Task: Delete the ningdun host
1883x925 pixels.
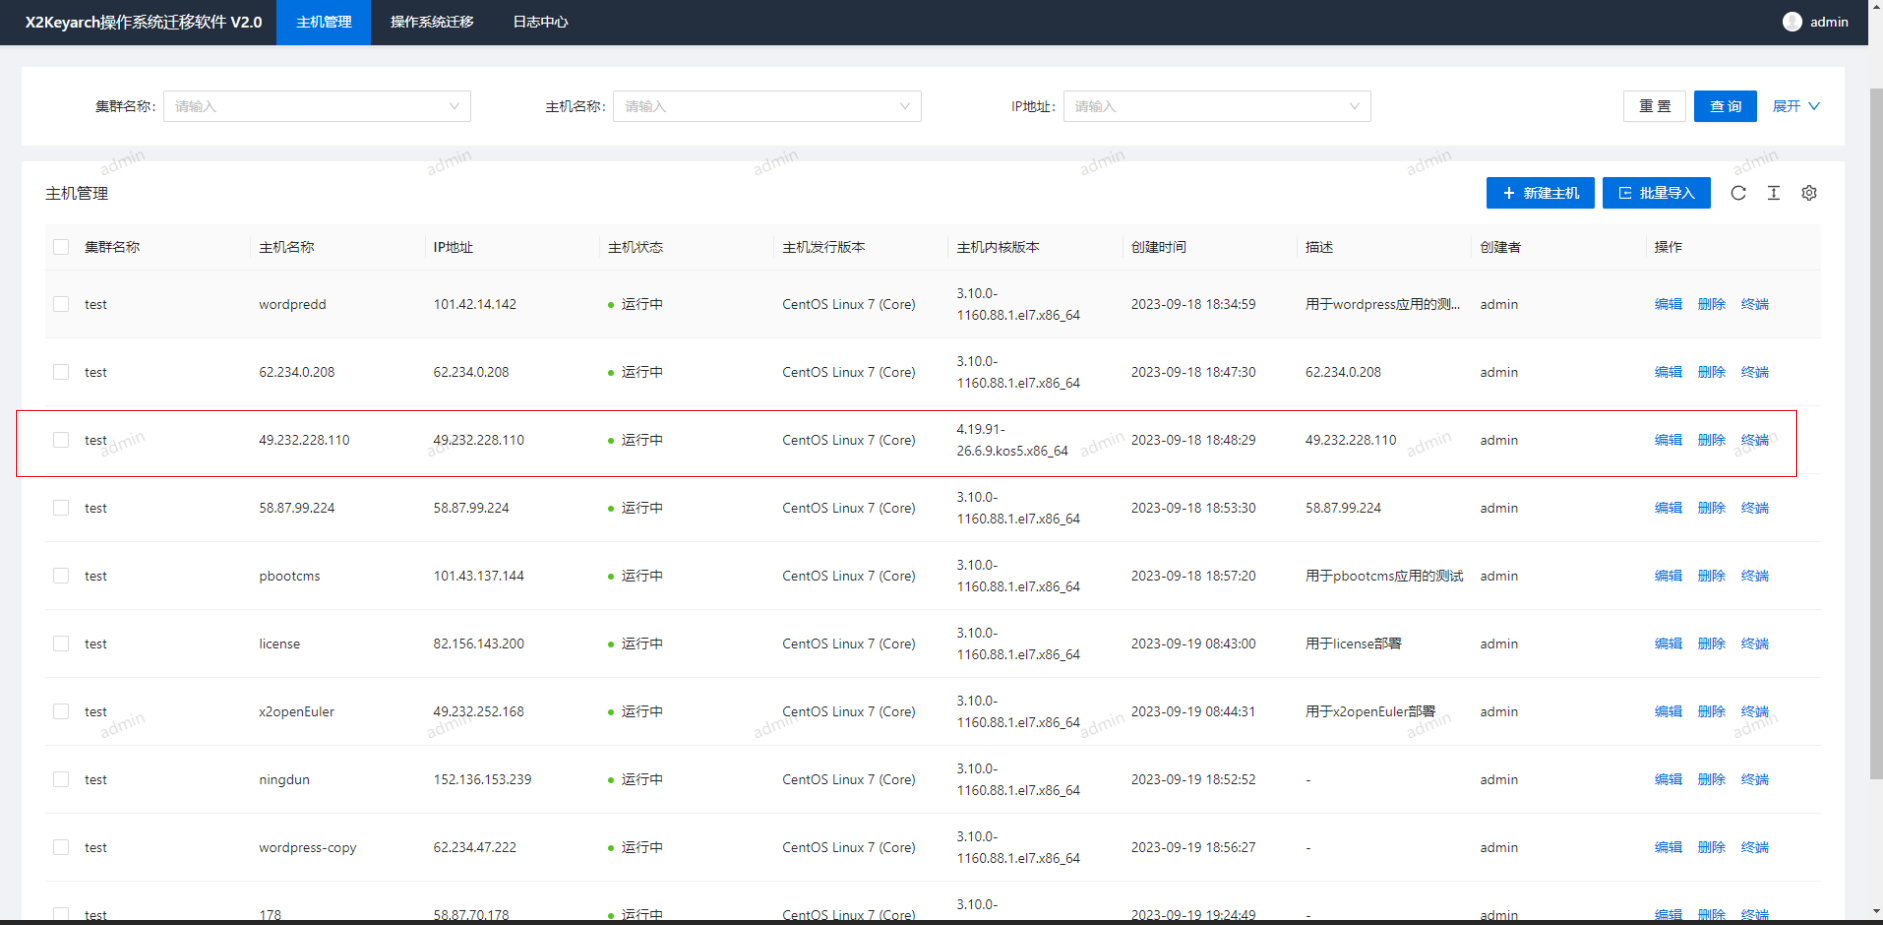Action: click(x=1711, y=779)
